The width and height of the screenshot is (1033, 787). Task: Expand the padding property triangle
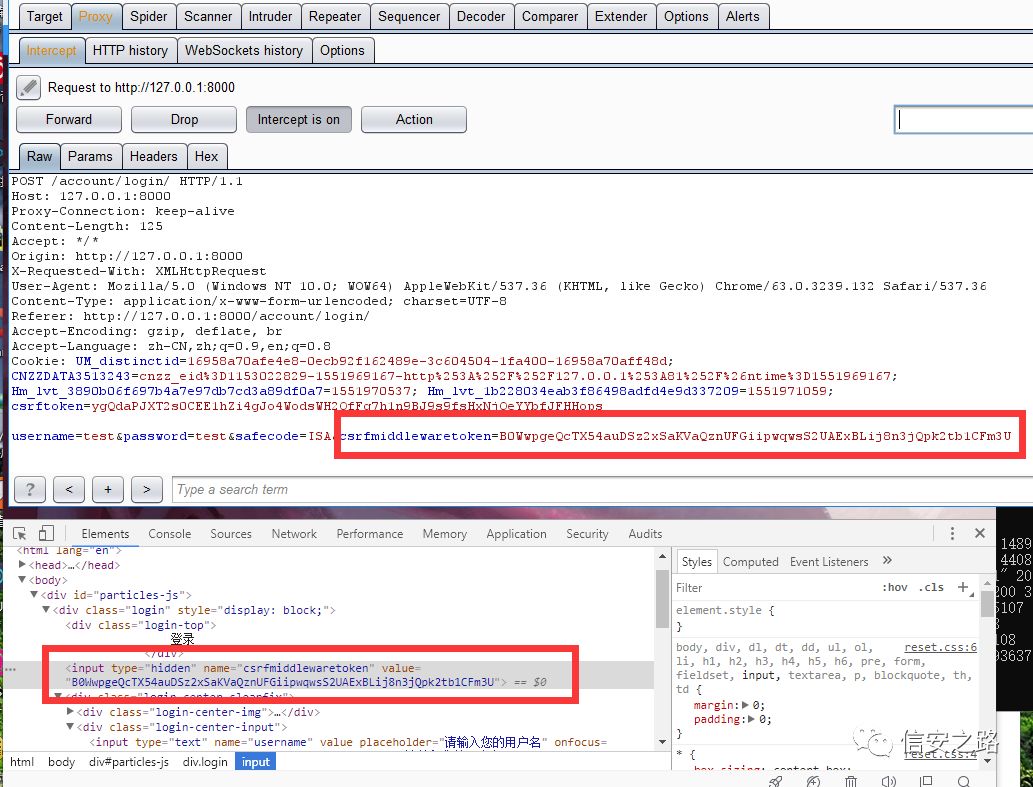pyautogui.click(x=753, y=719)
